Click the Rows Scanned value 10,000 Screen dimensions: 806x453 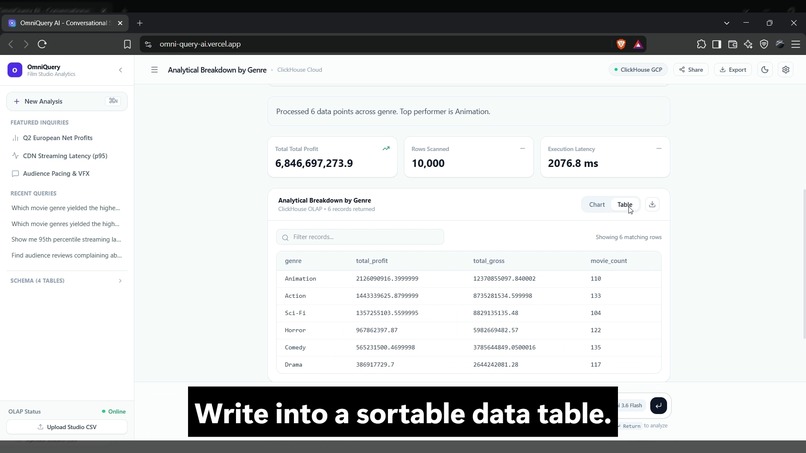click(x=428, y=164)
